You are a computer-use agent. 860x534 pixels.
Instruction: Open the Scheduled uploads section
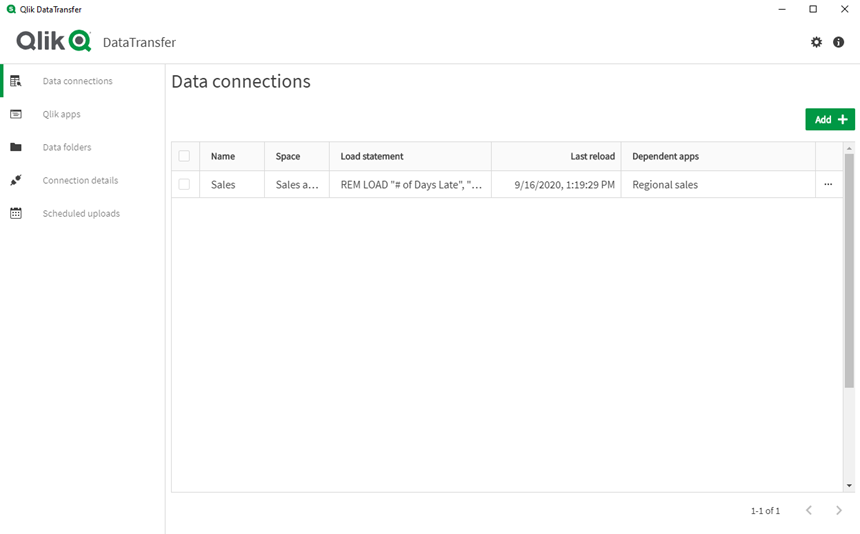81,213
